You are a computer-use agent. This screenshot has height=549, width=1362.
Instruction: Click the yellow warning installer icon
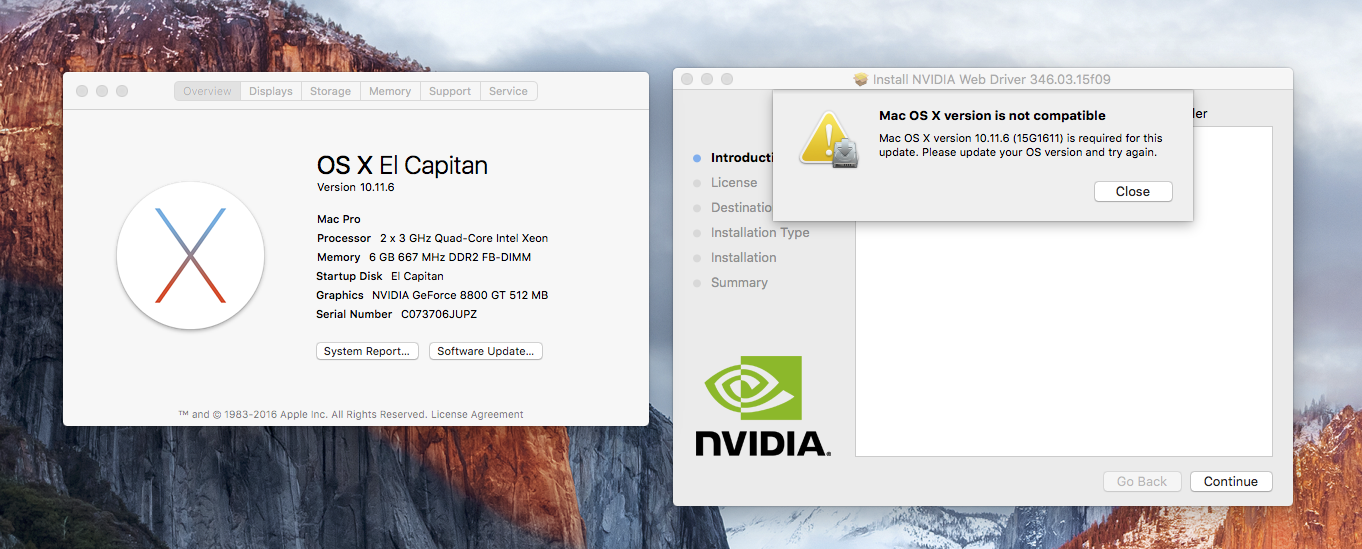[x=829, y=139]
